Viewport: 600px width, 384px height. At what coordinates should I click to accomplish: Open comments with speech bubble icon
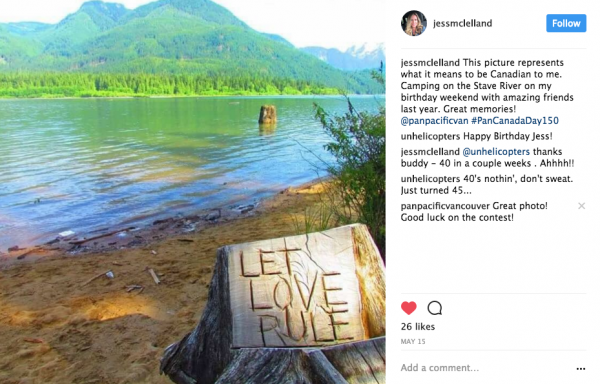point(435,308)
